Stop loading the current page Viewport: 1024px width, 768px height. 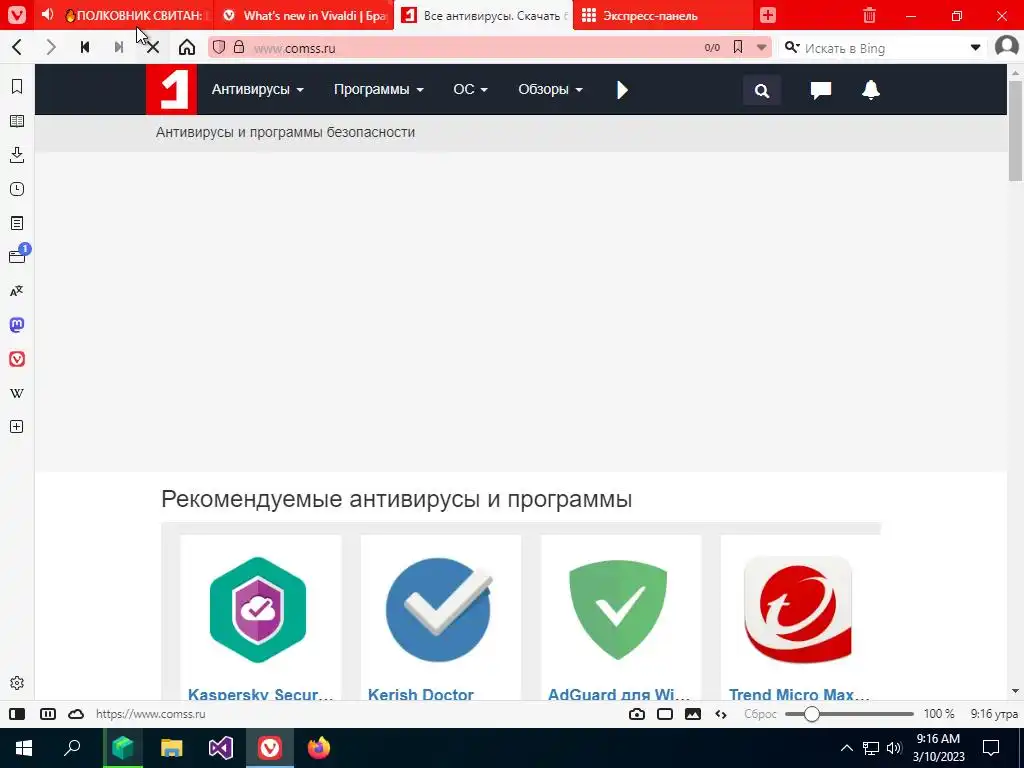(x=153, y=47)
